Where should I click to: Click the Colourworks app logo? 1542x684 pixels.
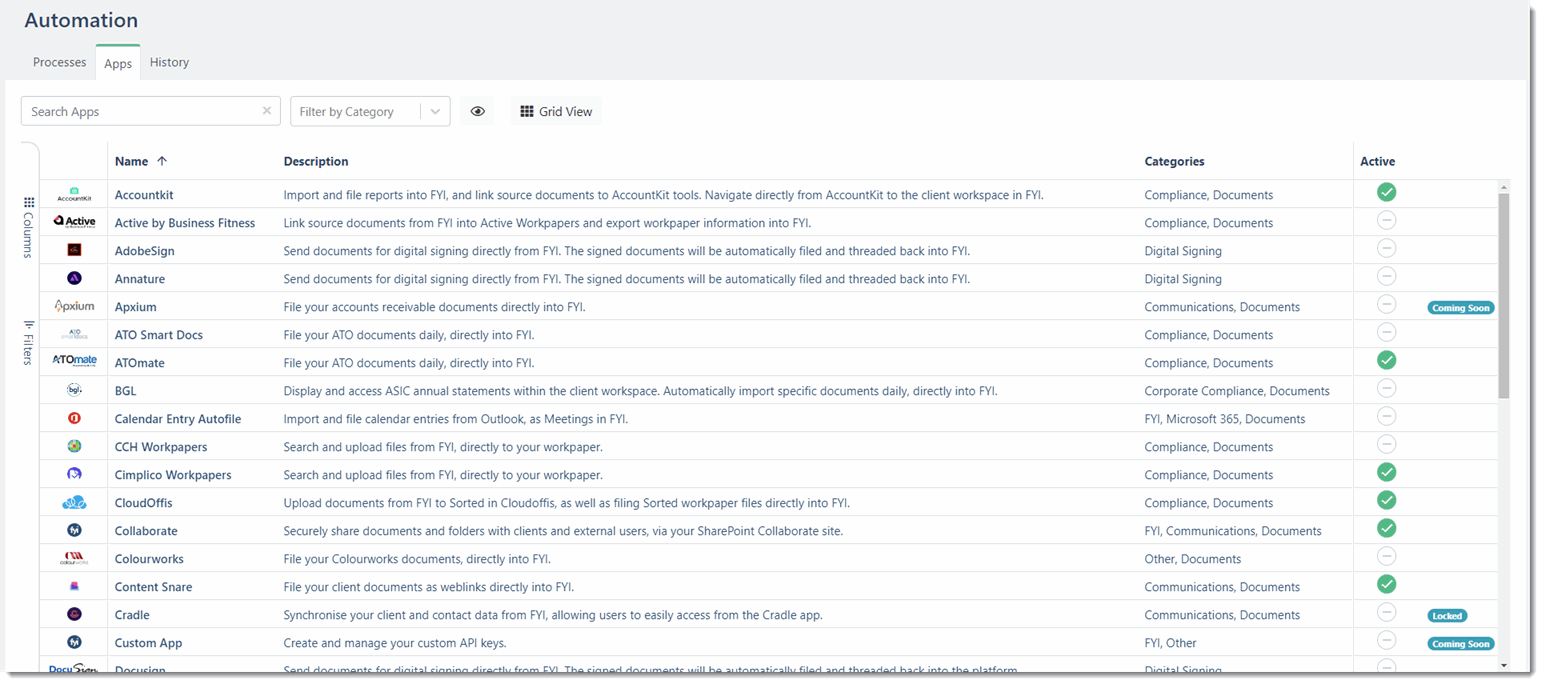tap(74, 558)
